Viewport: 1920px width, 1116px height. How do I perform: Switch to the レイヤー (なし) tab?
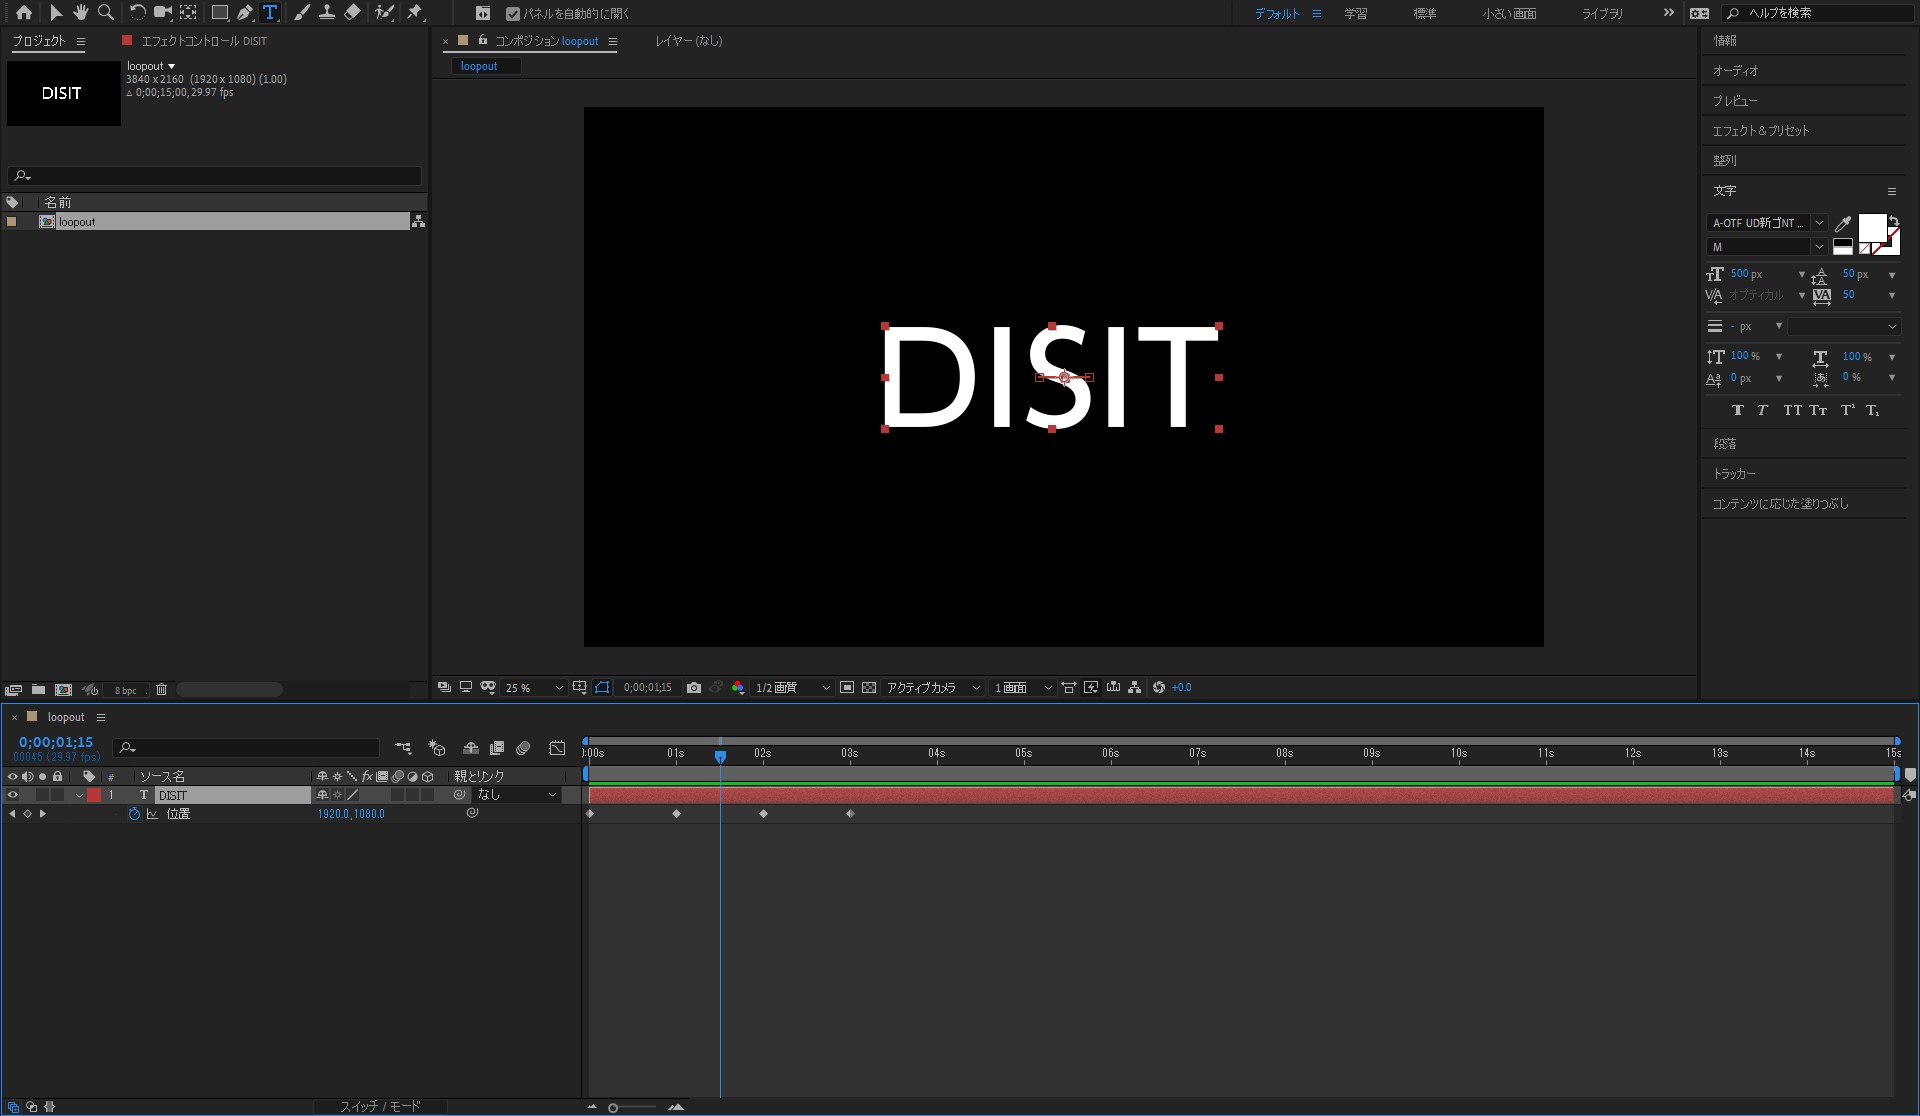point(689,41)
